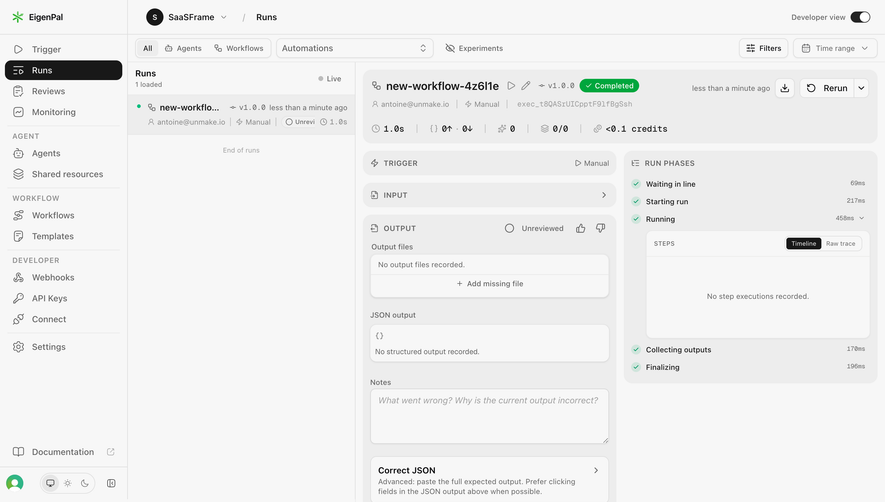Select the Agents filter tab
Viewport: 885px width, 502px height.
point(183,48)
